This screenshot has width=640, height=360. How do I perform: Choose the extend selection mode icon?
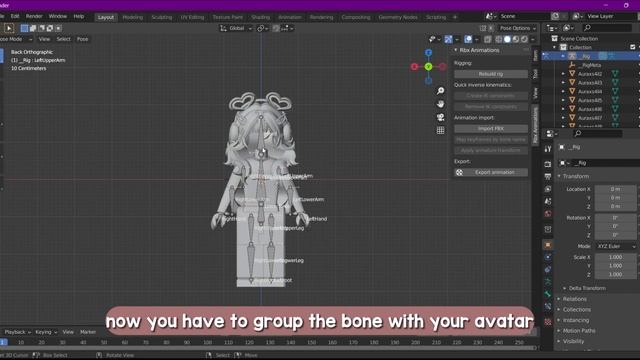pyautogui.click(x=33, y=28)
